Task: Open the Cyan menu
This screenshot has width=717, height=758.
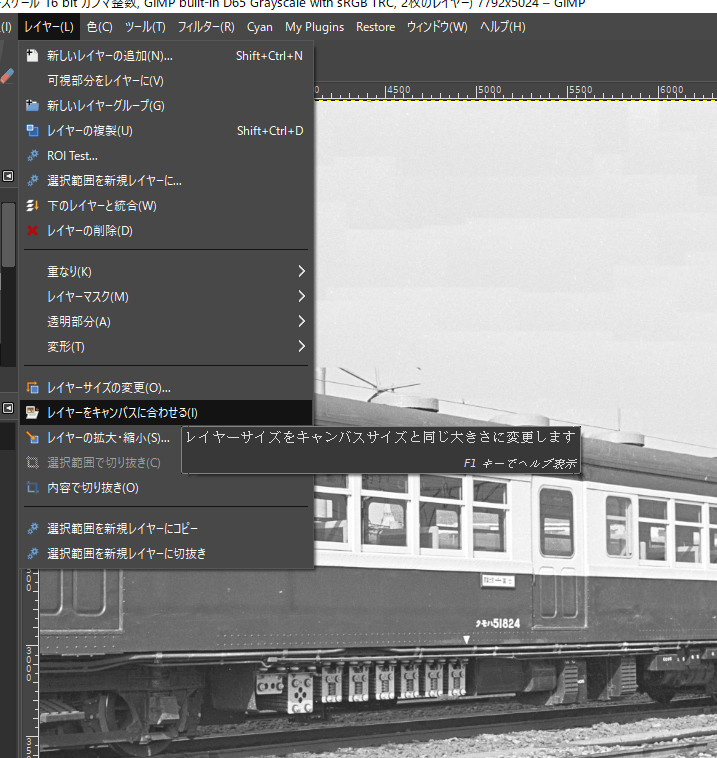Action: pos(260,27)
